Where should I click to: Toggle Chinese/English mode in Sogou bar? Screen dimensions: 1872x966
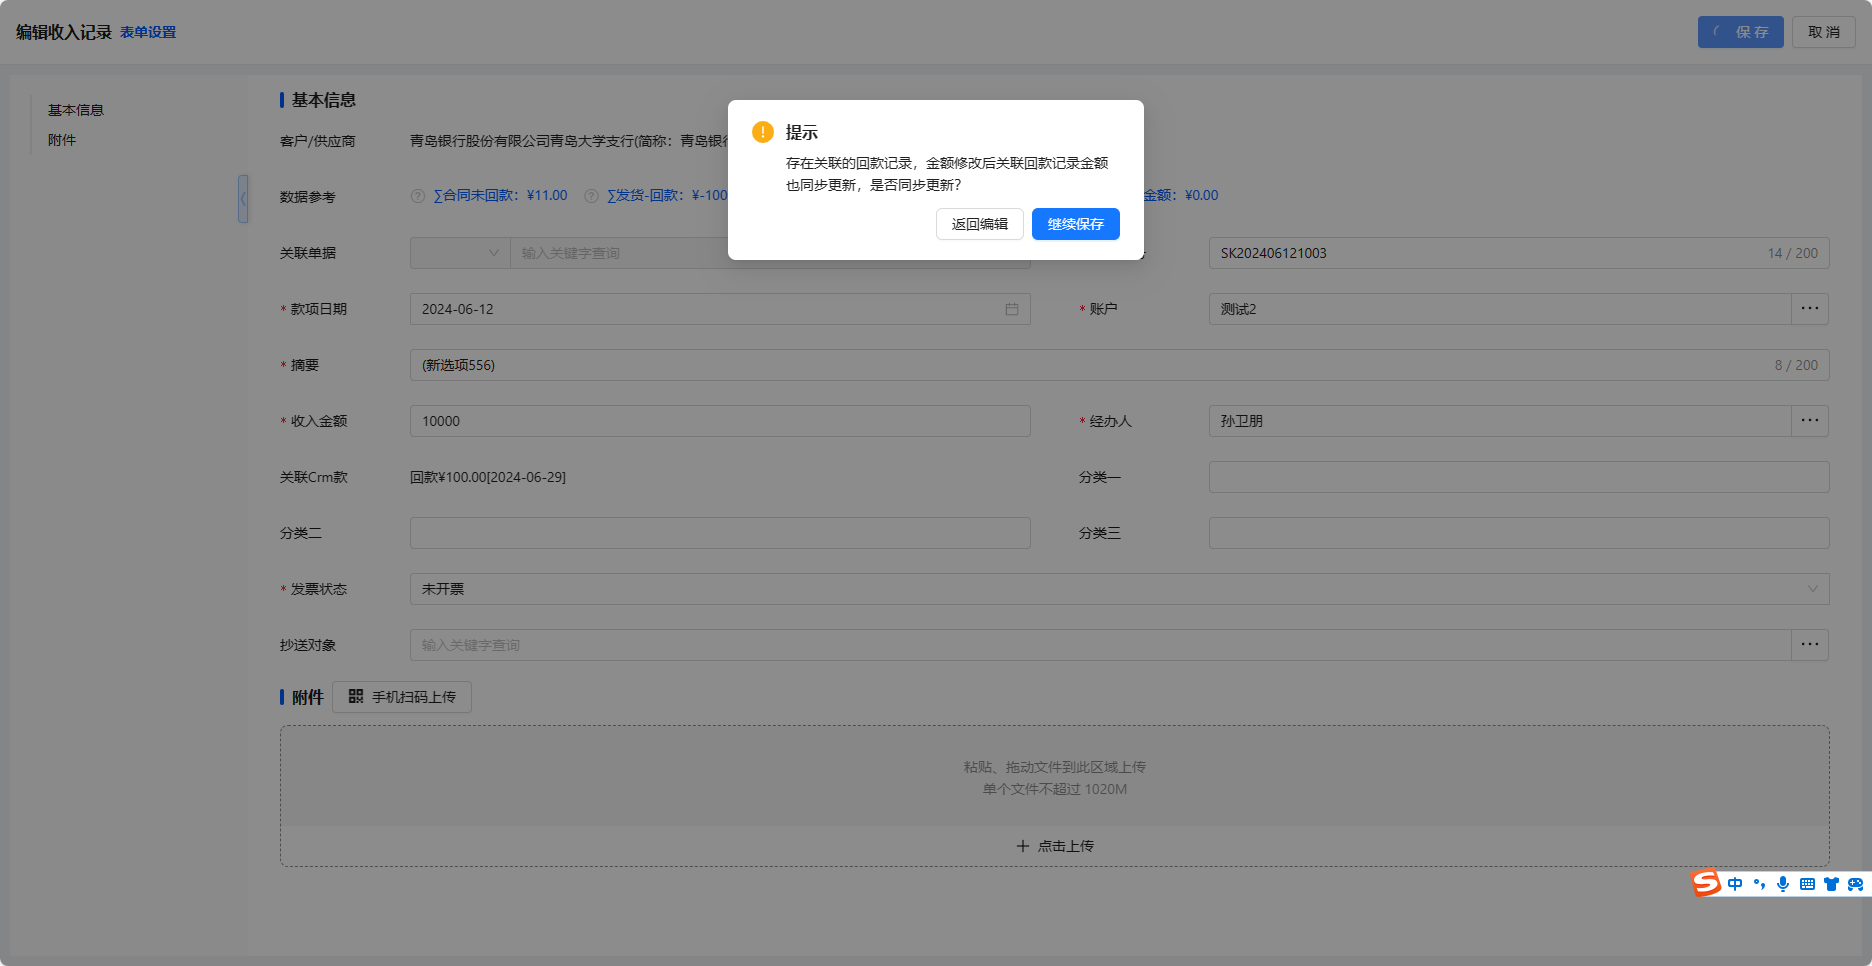(1735, 884)
